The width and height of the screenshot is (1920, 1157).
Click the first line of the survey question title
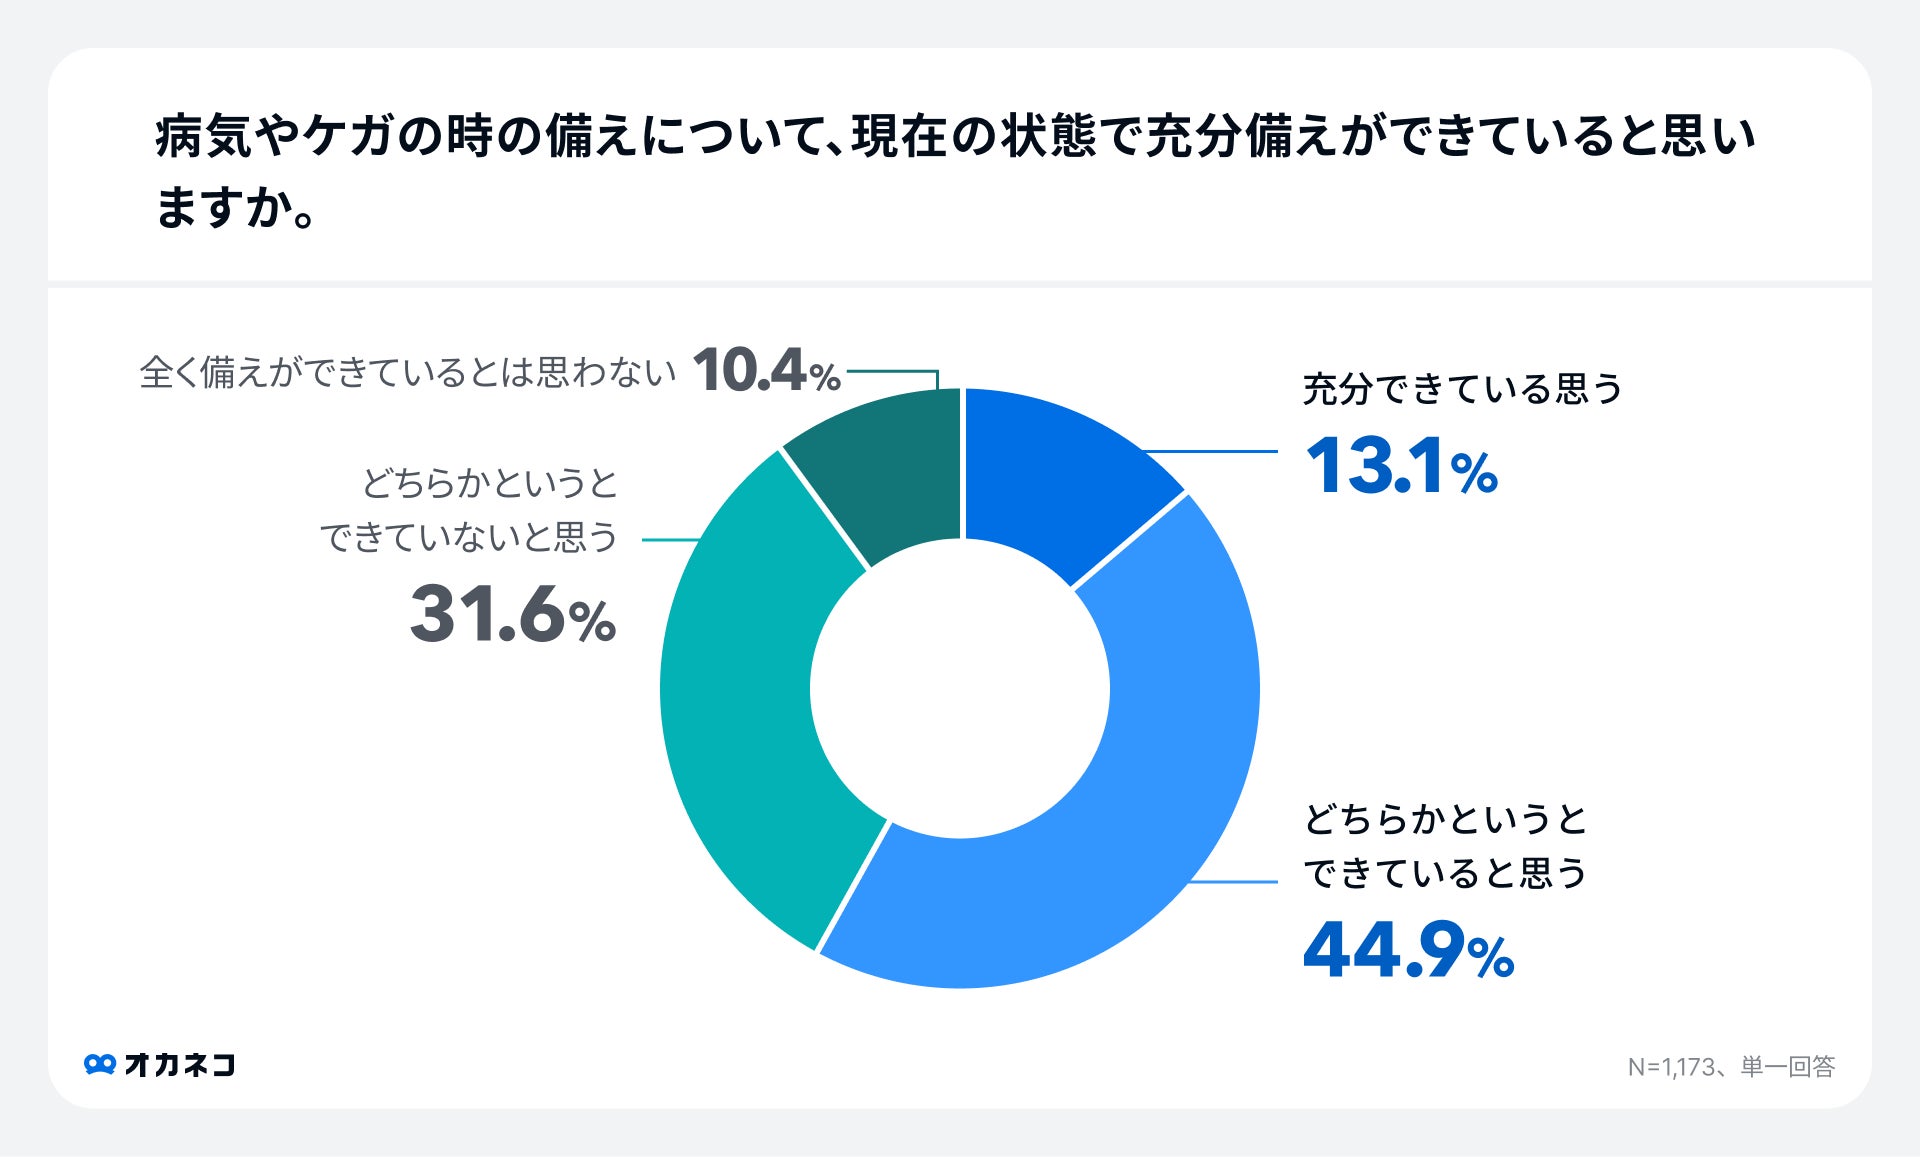click(955, 137)
